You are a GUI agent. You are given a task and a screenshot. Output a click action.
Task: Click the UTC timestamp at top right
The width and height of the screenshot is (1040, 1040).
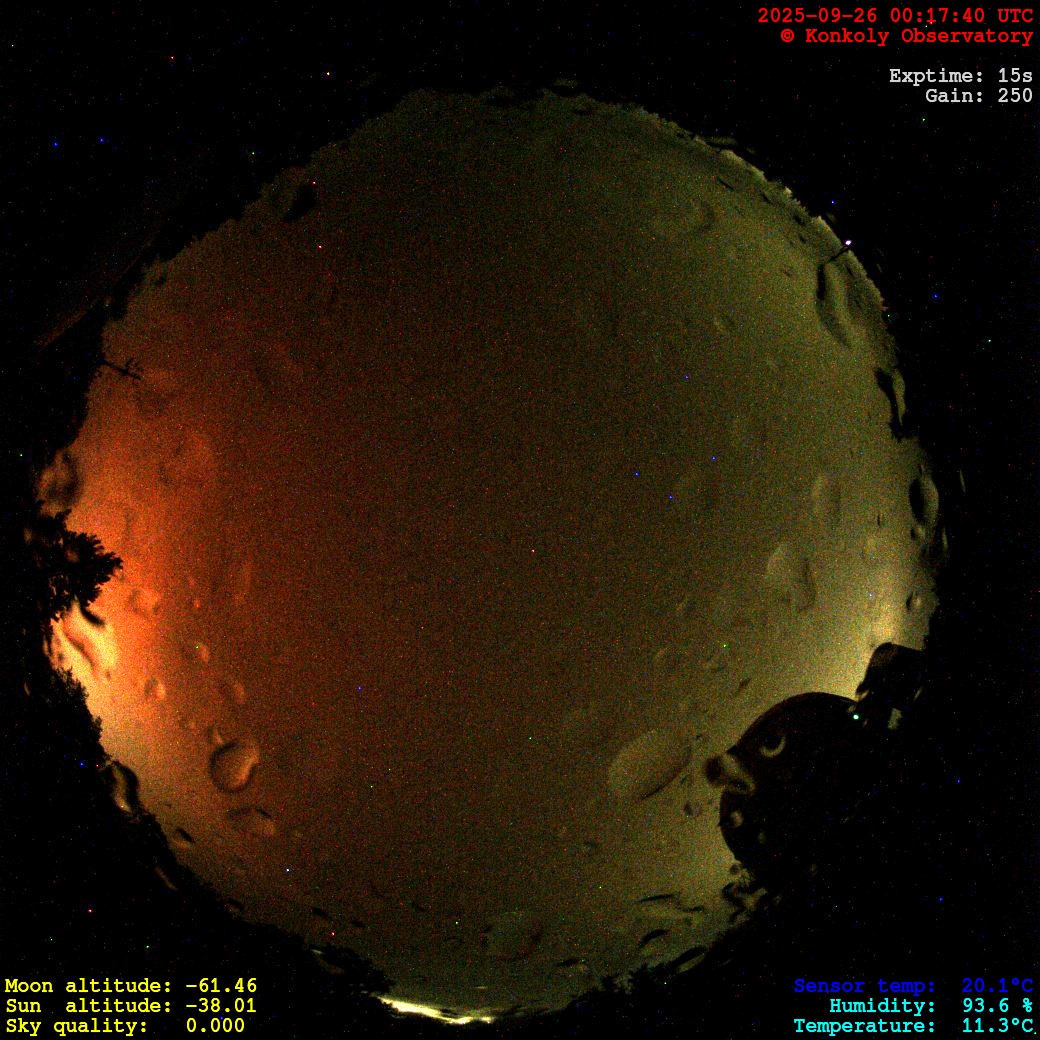(895, 16)
